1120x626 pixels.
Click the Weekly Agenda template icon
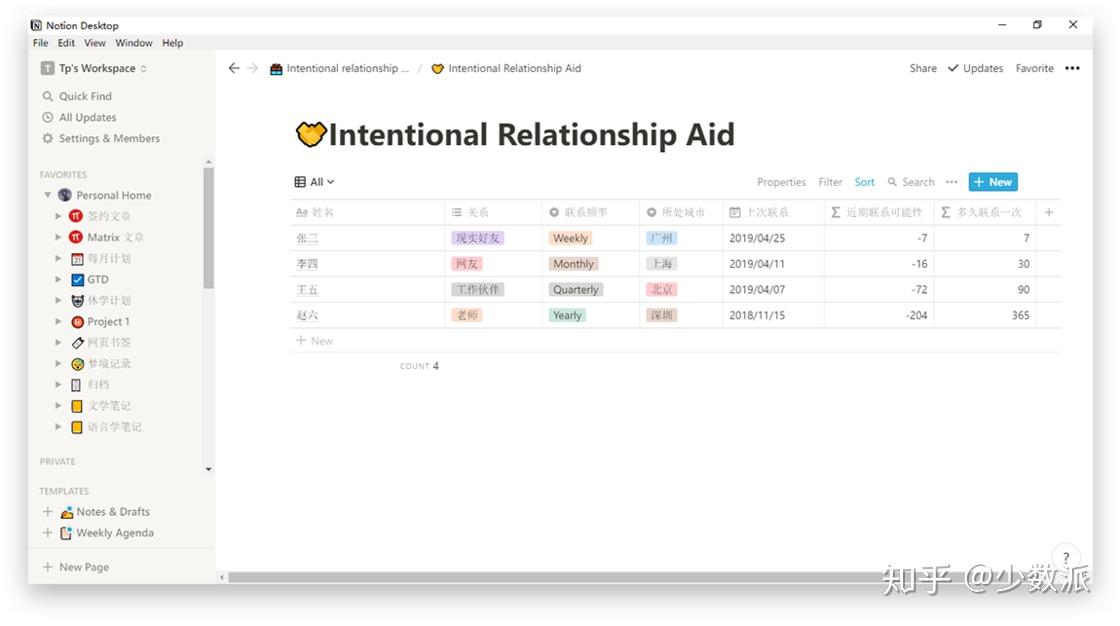(66, 533)
